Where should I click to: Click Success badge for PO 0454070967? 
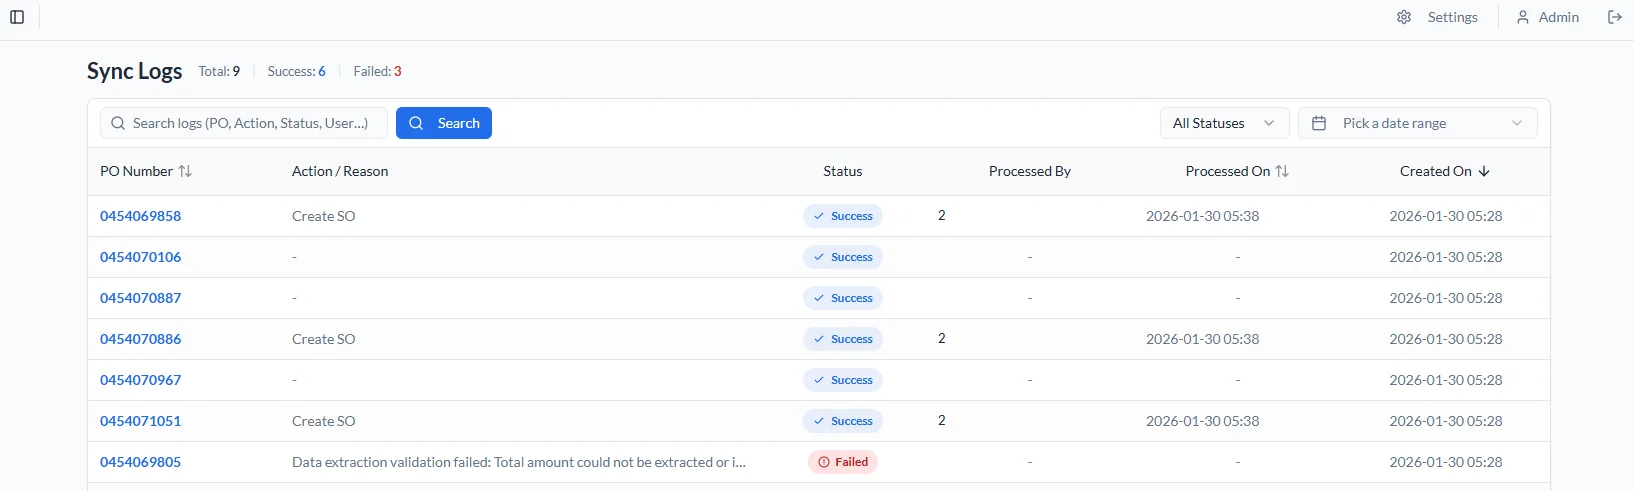coord(843,380)
